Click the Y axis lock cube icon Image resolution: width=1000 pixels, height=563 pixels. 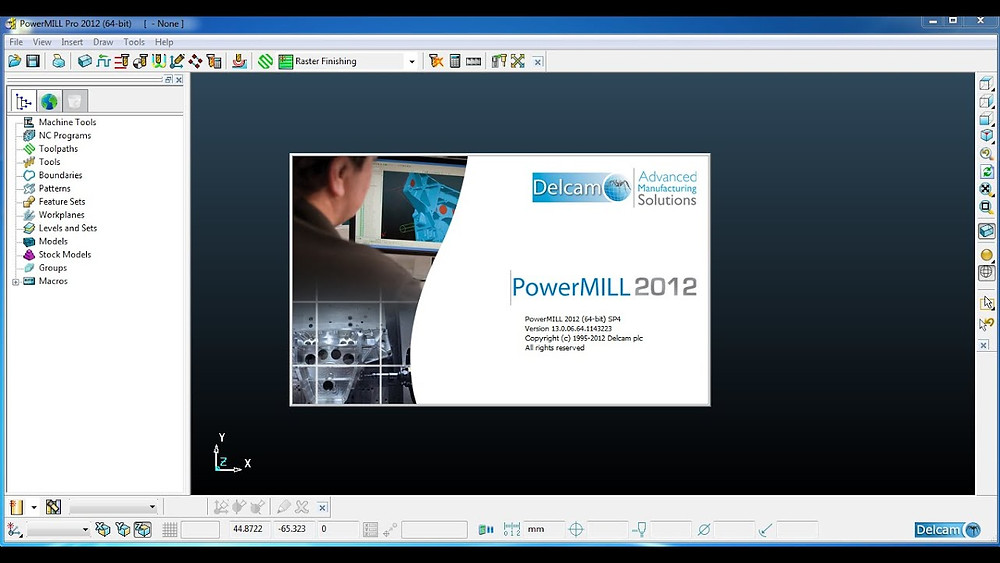pos(122,529)
